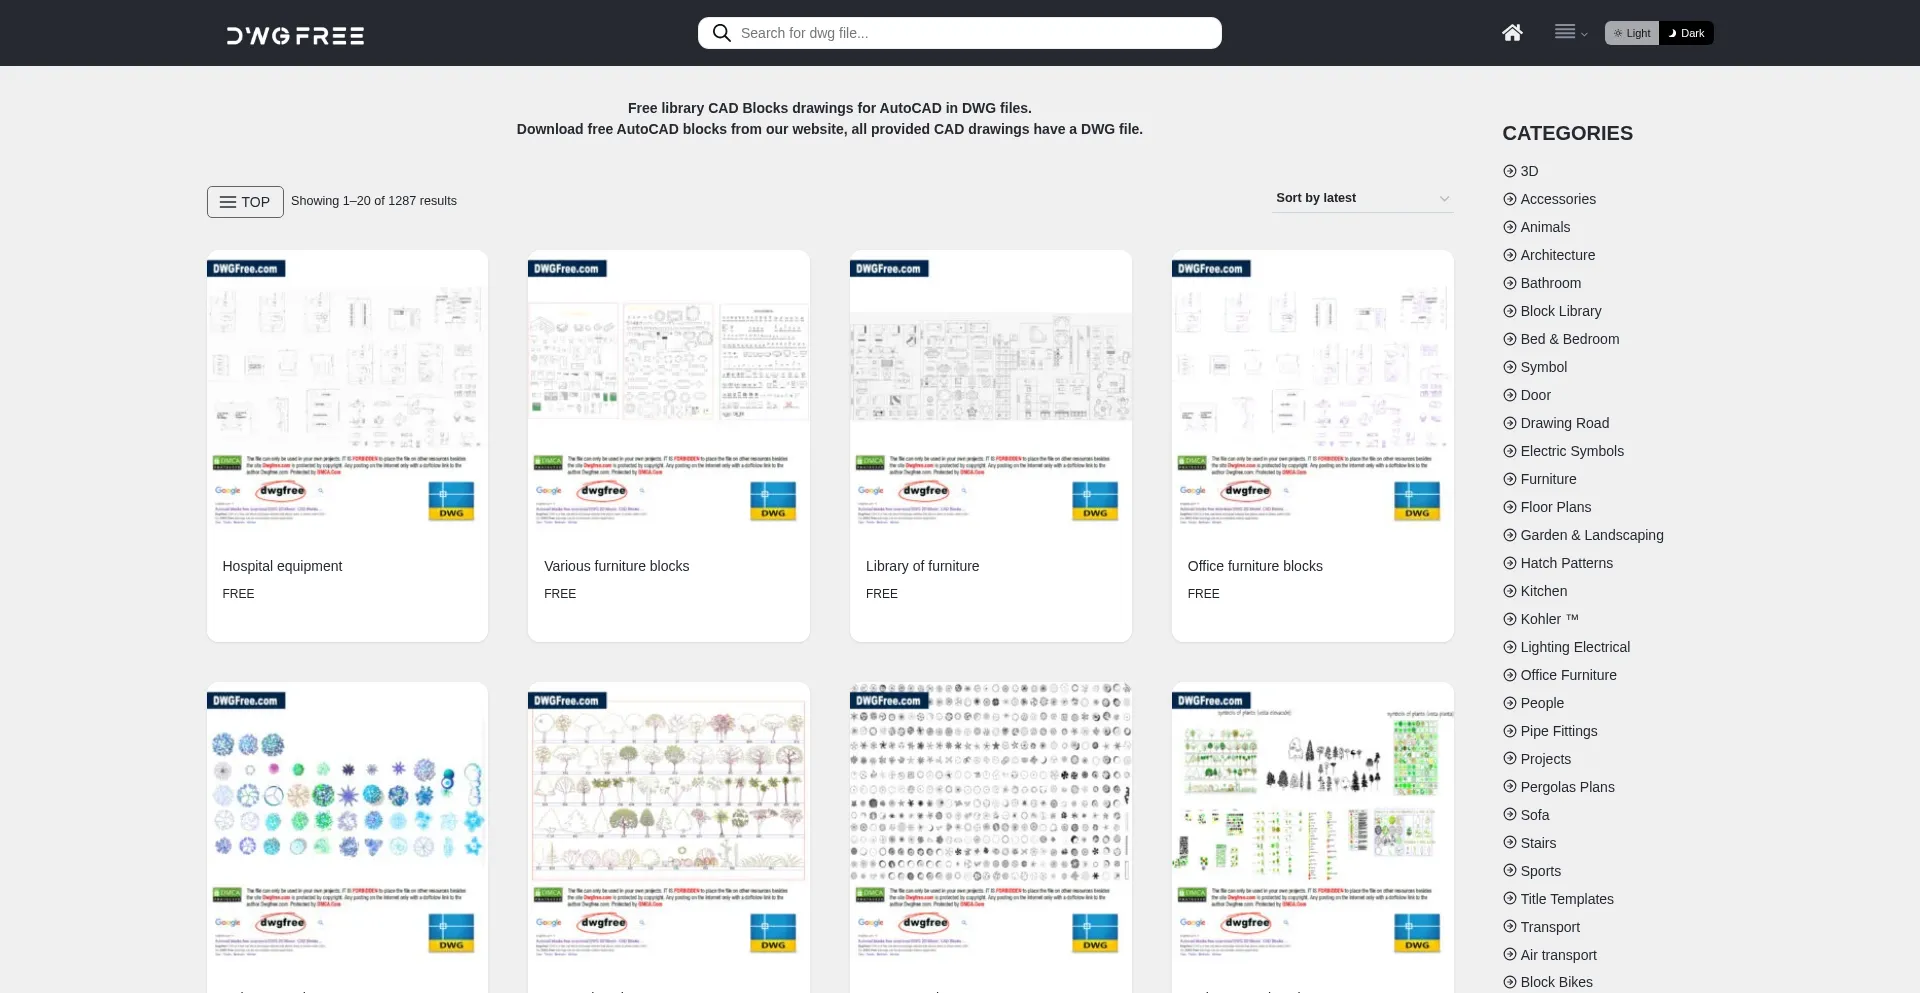Click the DWGFREE logo
The image size is (1920, 993).
pyautogui.click(x=295, y=36)
